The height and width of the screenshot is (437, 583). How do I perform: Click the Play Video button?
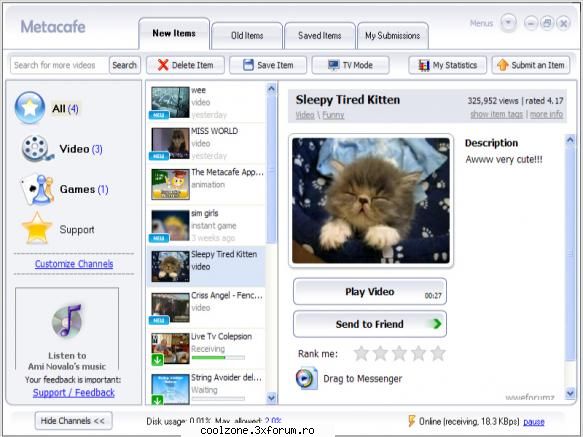(370, 292)
